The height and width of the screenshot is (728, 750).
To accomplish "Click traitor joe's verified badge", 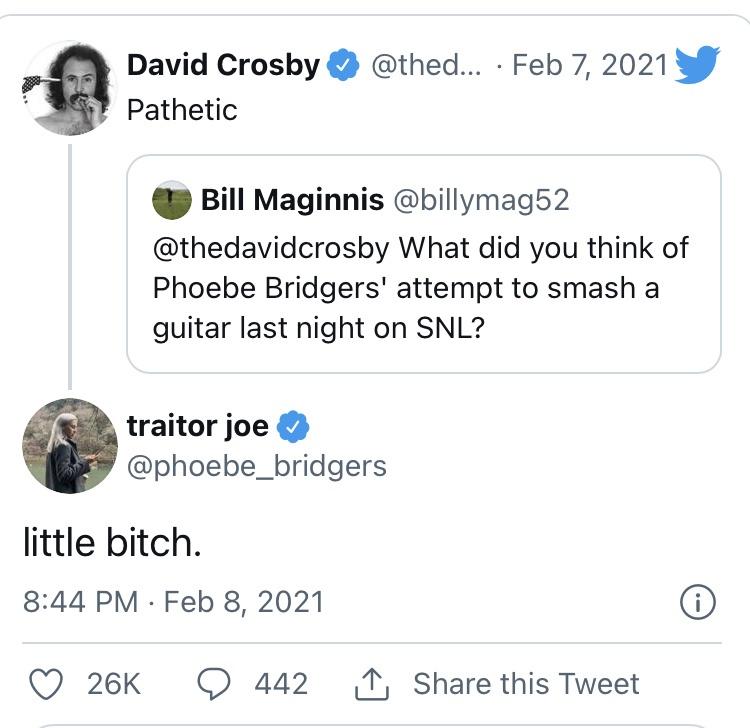I will click(293, 426).
